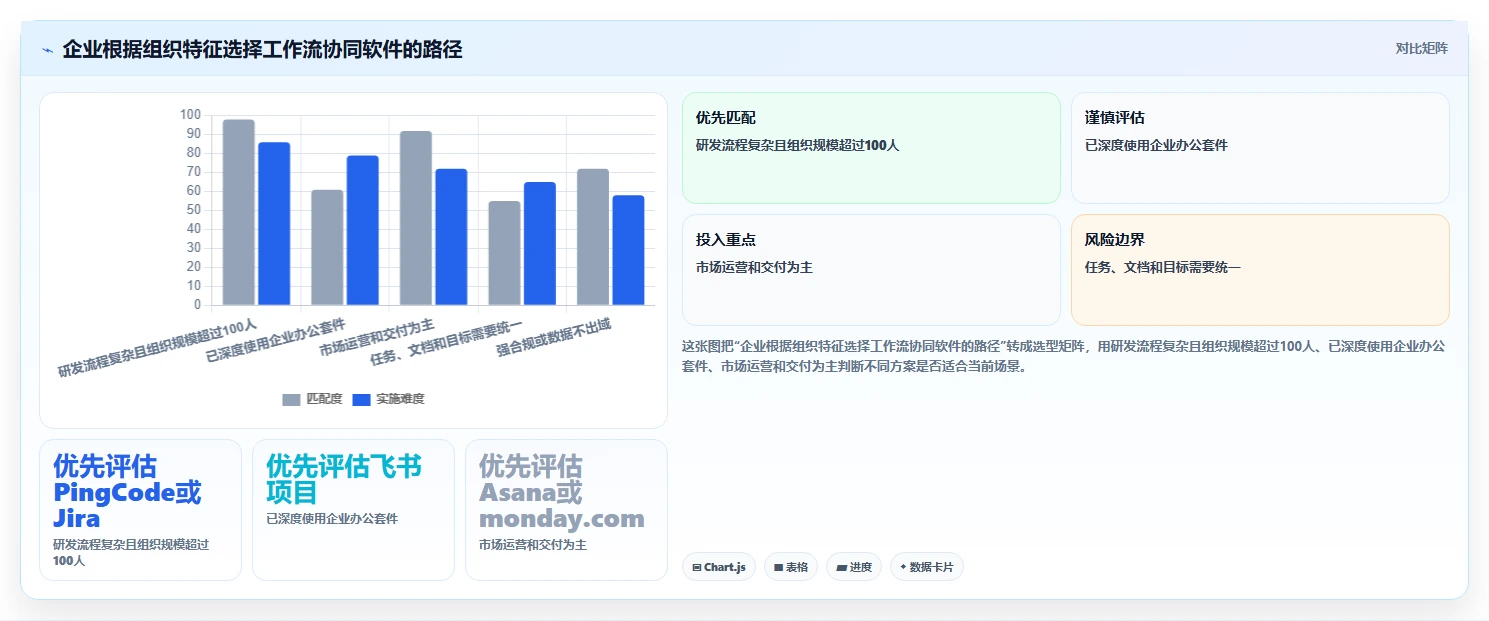Screen dimensions: 1489x621
Task: Click 已深度使用企业办公套件 text inside 谨慎评估 card
Action: click(x=1156, y=145)
